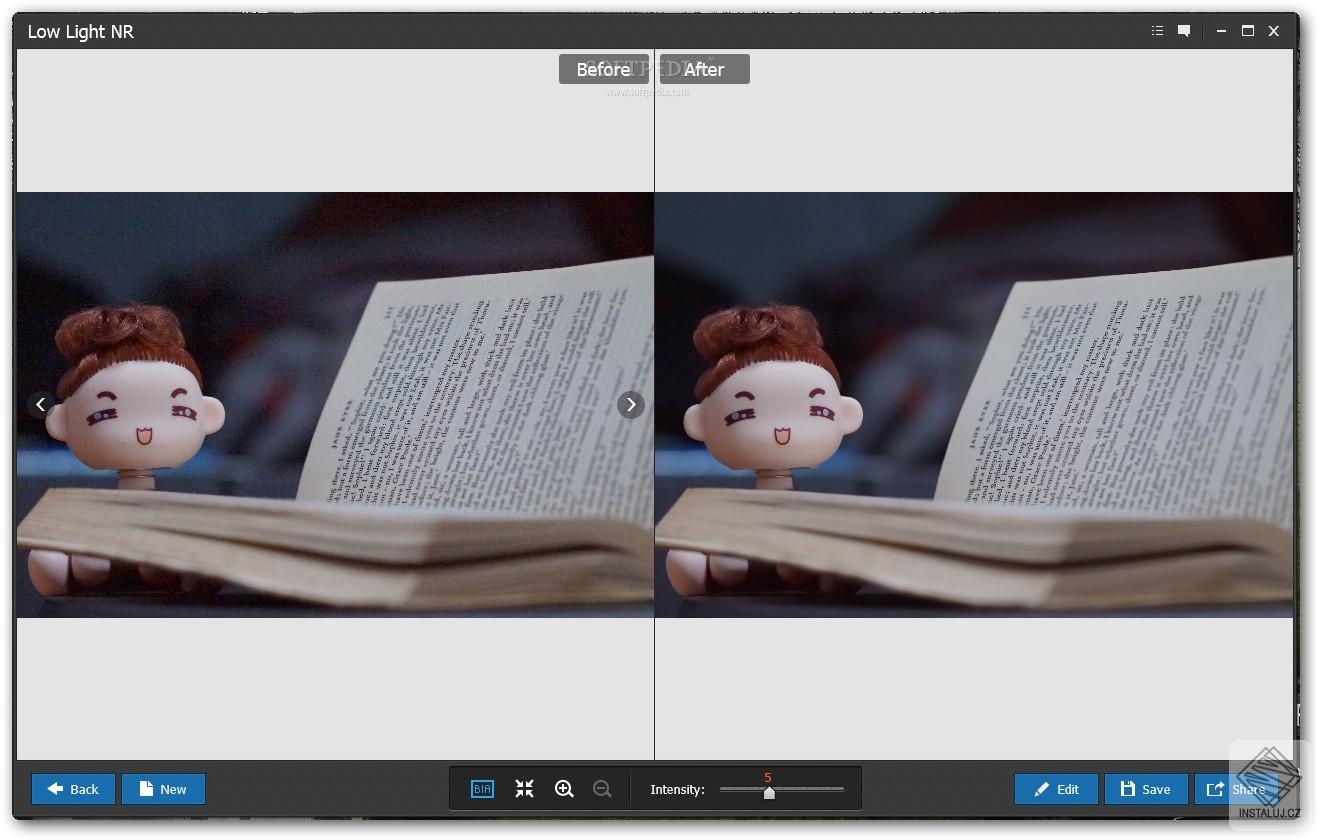Go to next image arrow
The height and width of the screenshot is (840, 1320).
[x=630, y=405]
